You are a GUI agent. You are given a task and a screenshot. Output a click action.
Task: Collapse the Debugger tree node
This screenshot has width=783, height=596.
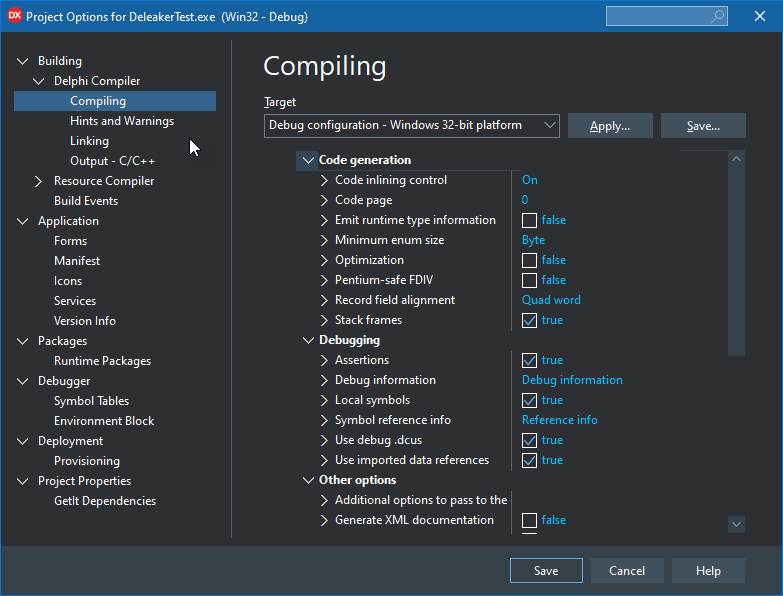tap(22, 381)
